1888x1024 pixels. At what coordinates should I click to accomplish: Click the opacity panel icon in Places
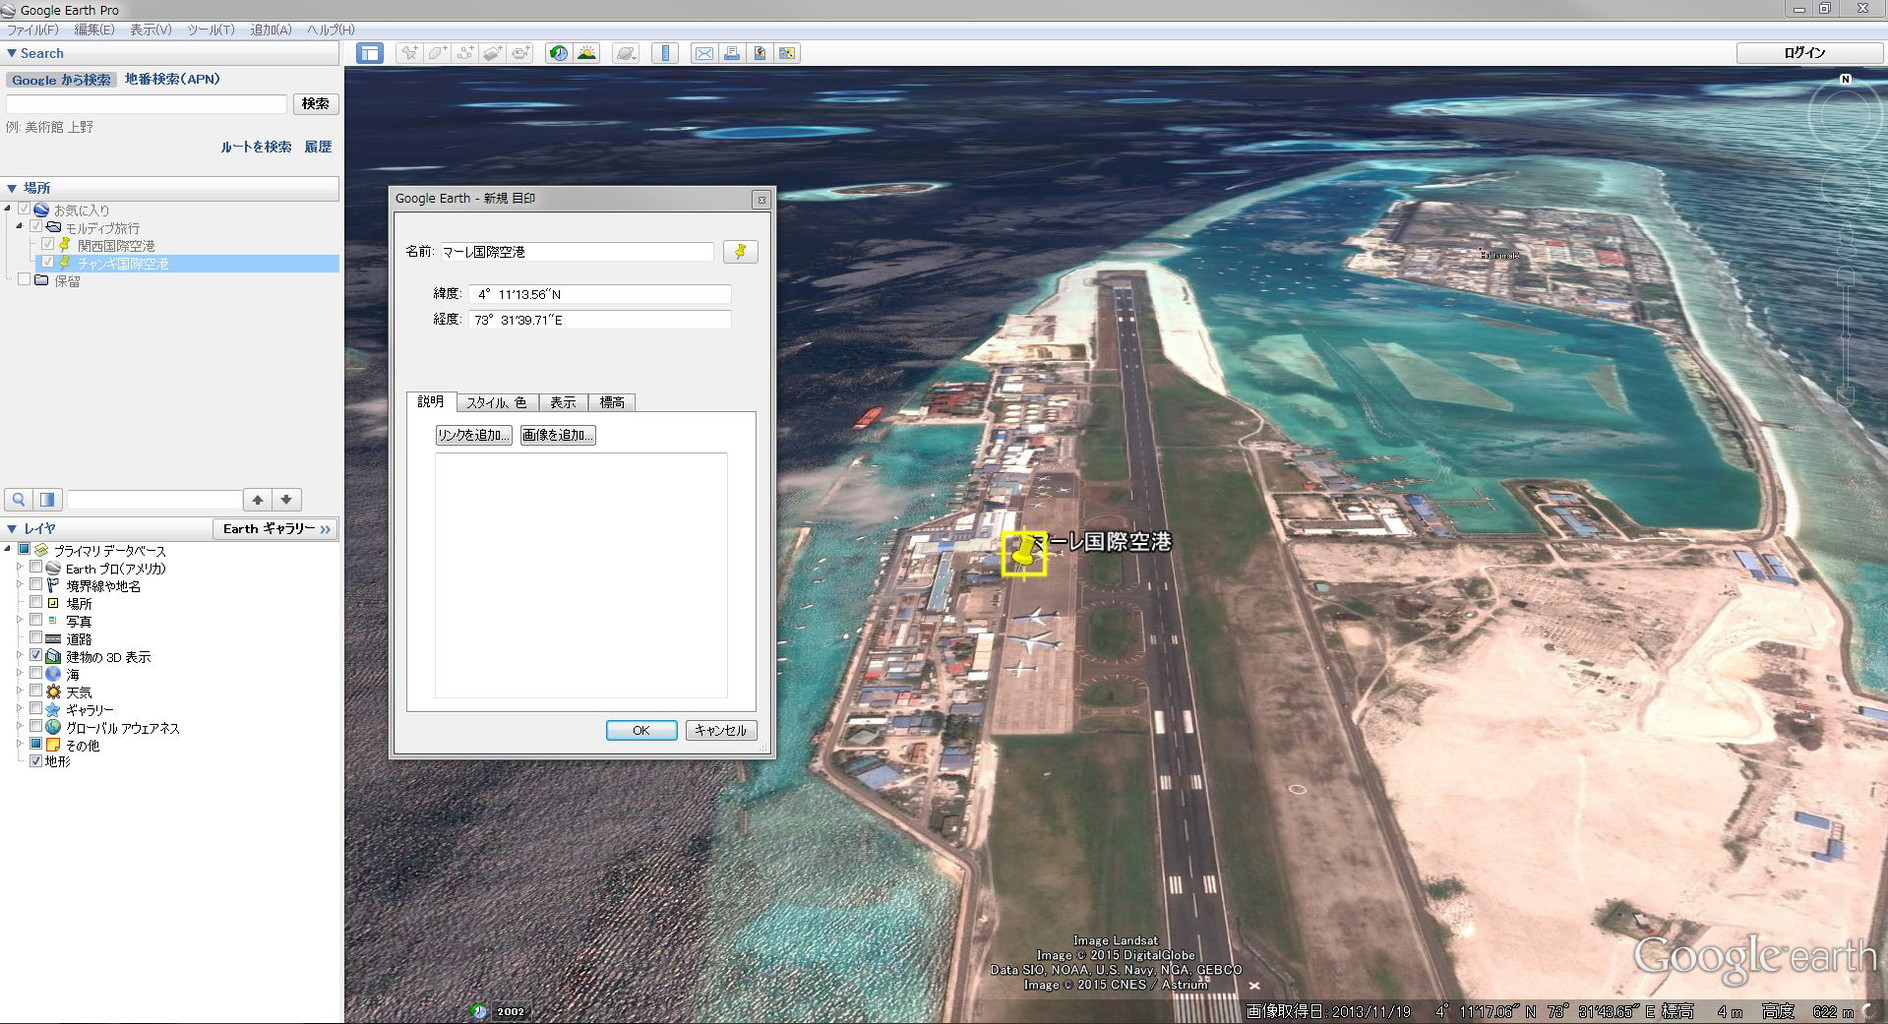pos(47,499)
